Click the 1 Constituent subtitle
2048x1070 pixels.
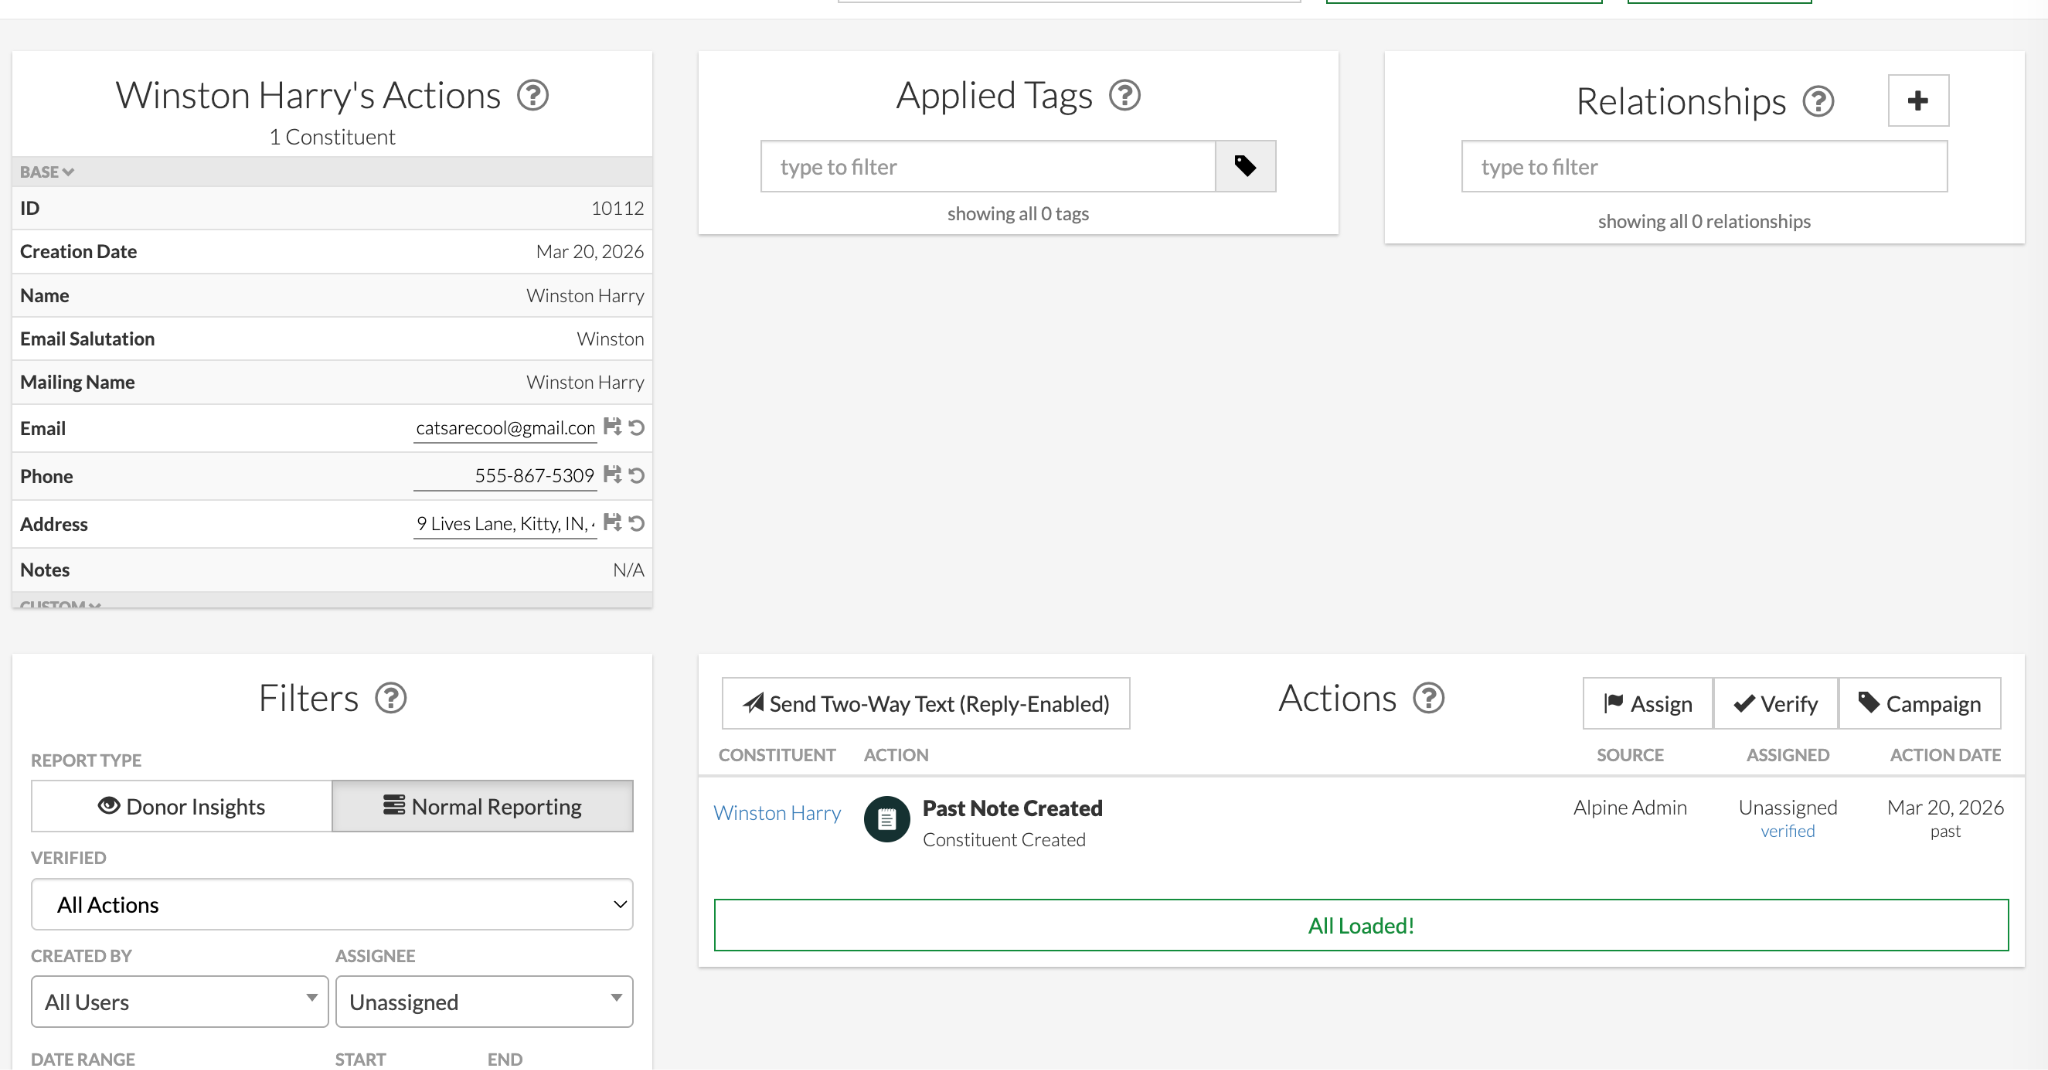[x=332, y=137]
